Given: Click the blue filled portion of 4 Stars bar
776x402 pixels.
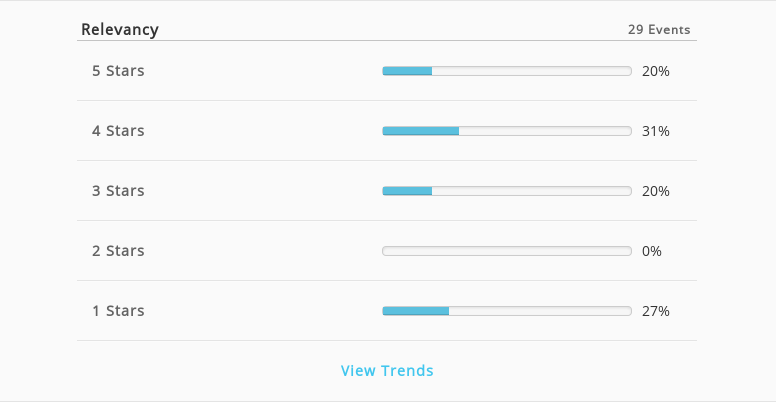Looking at the screenshot, I should click(x=421, y=131).
